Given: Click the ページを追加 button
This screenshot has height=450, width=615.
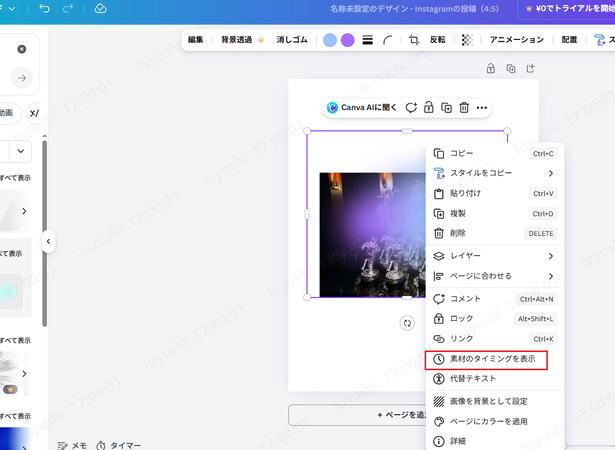Looking at the screenshot, I should pyautogui.click(x=357, y=415).
